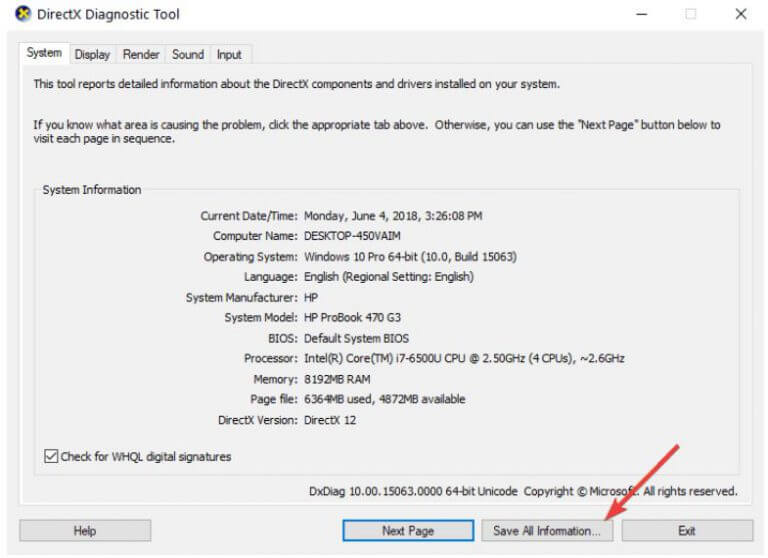Click the Default System BIOS value
768x558 pixels.
coord(356,339)
